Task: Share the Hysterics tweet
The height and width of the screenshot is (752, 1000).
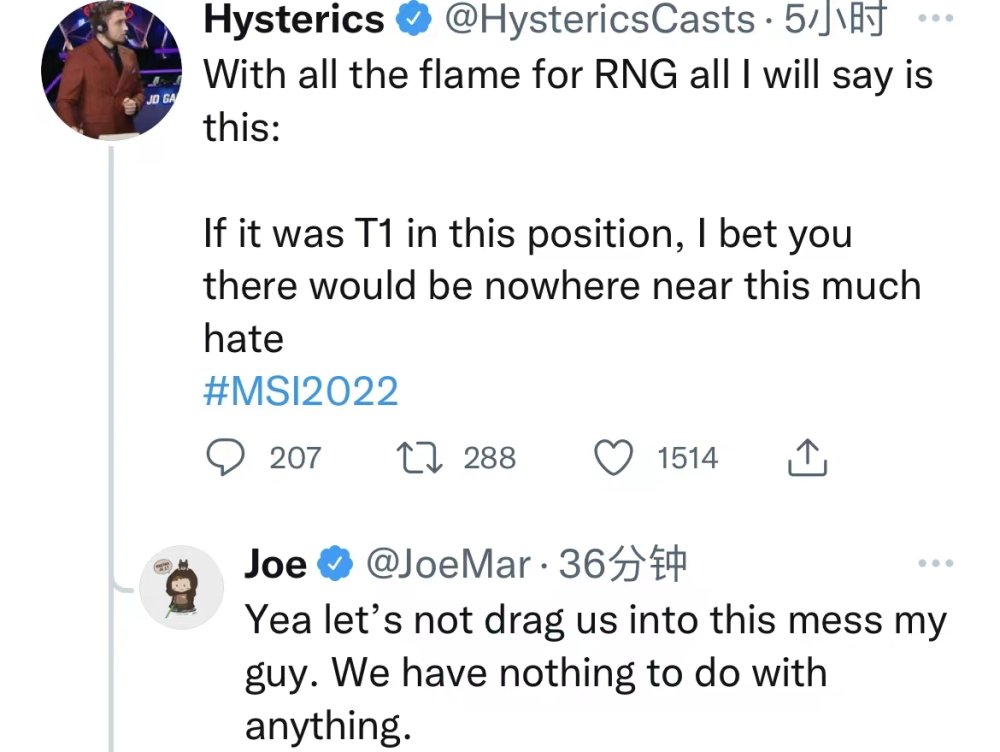Action: pos(806,458)
